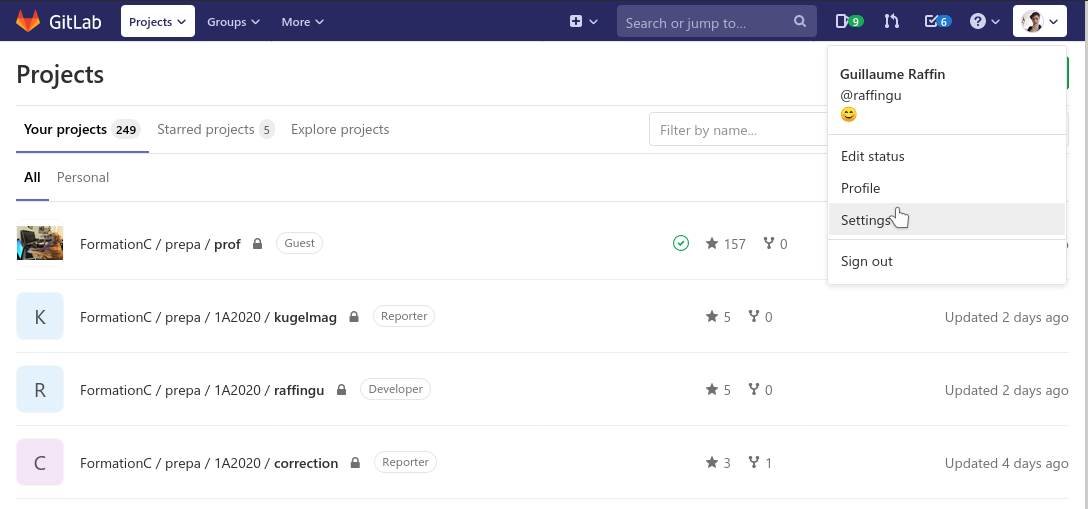Click the search magnifier icon
1088x509 pixels.
[x=800, y=21]
